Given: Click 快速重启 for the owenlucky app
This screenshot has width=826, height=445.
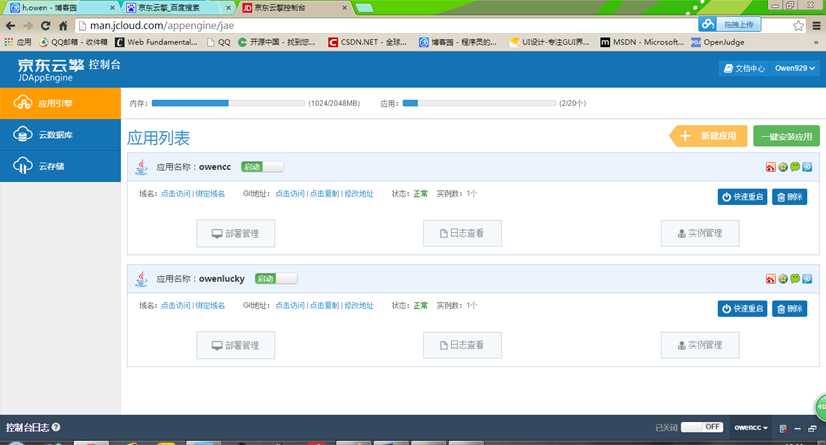Looking at the screenshot, I should [x=742, y=308].
